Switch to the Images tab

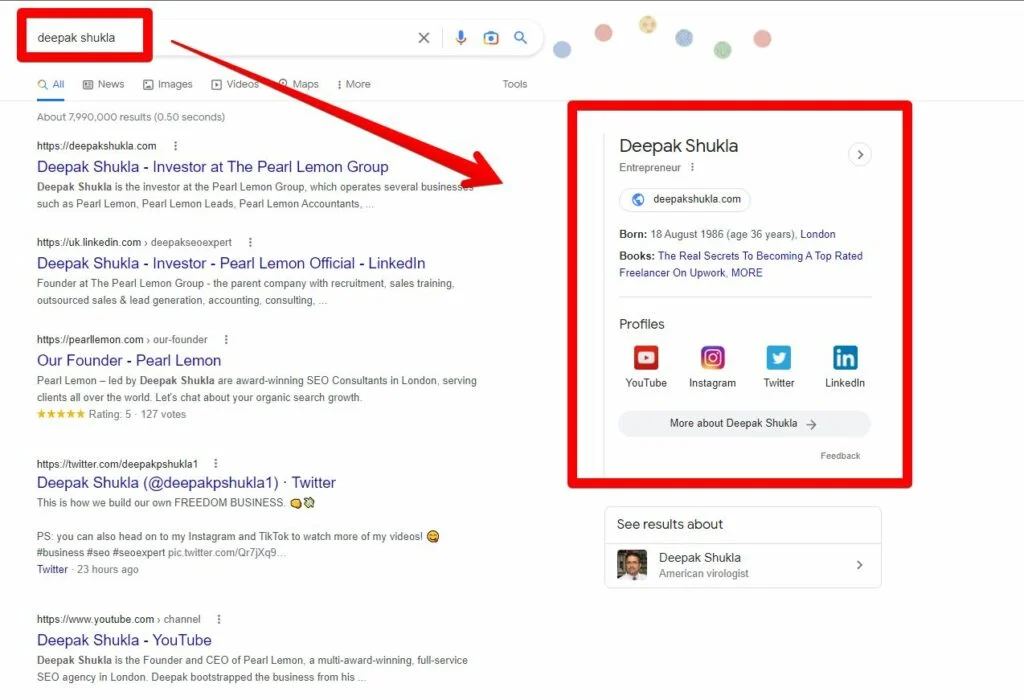168,84
